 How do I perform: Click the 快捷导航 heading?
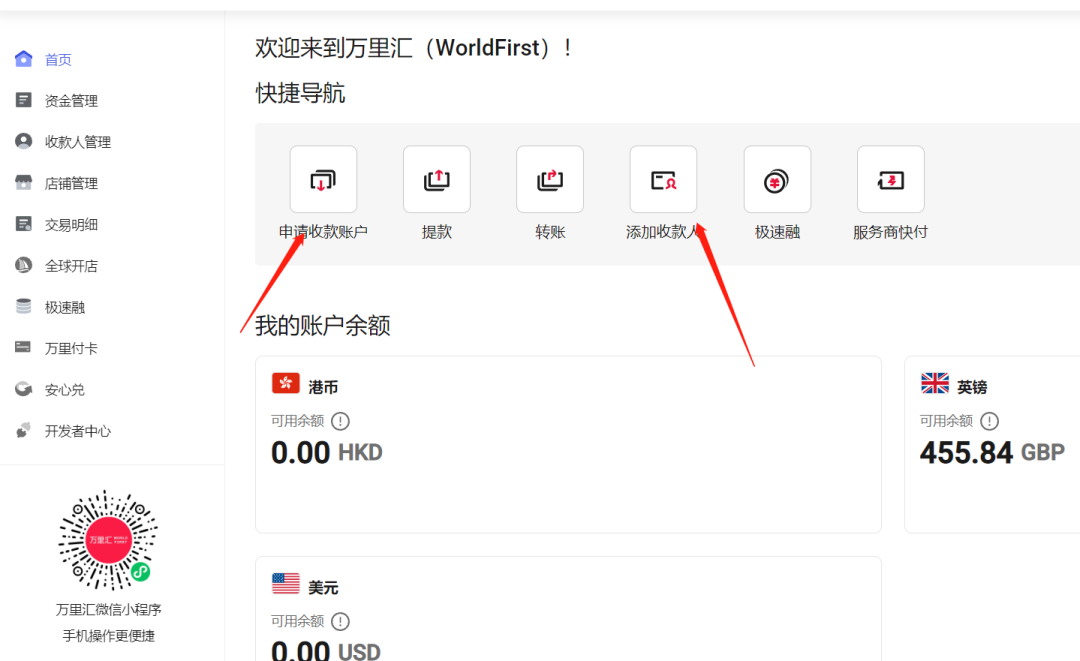(x=300, y=93)
